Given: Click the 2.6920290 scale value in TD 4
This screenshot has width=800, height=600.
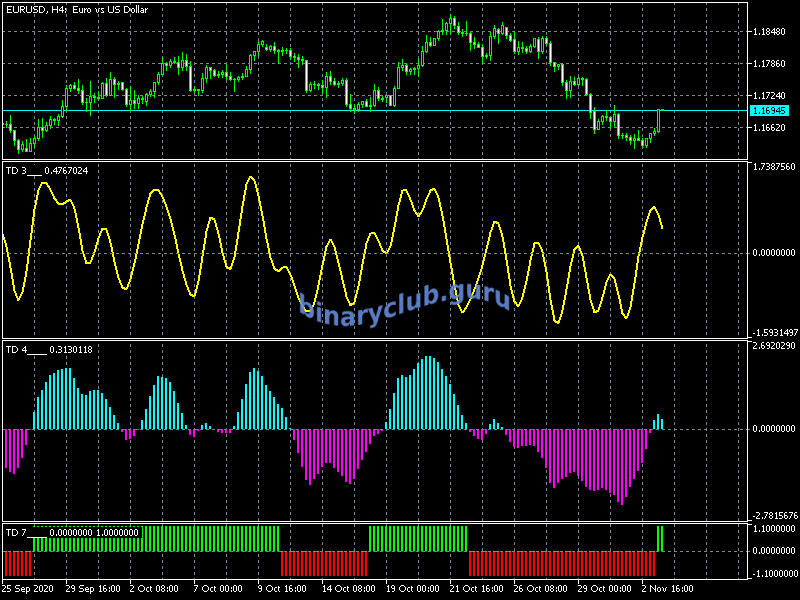Looking at the screenshot, I should click(773, 346).
